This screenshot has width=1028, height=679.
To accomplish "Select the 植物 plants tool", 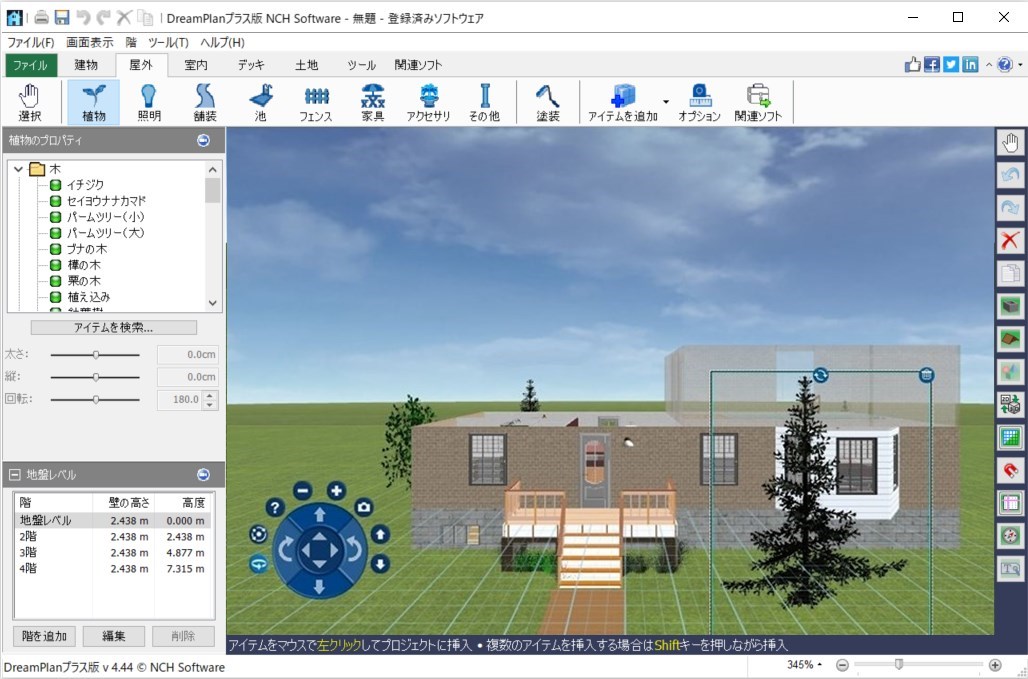I will tap(94, 102).
